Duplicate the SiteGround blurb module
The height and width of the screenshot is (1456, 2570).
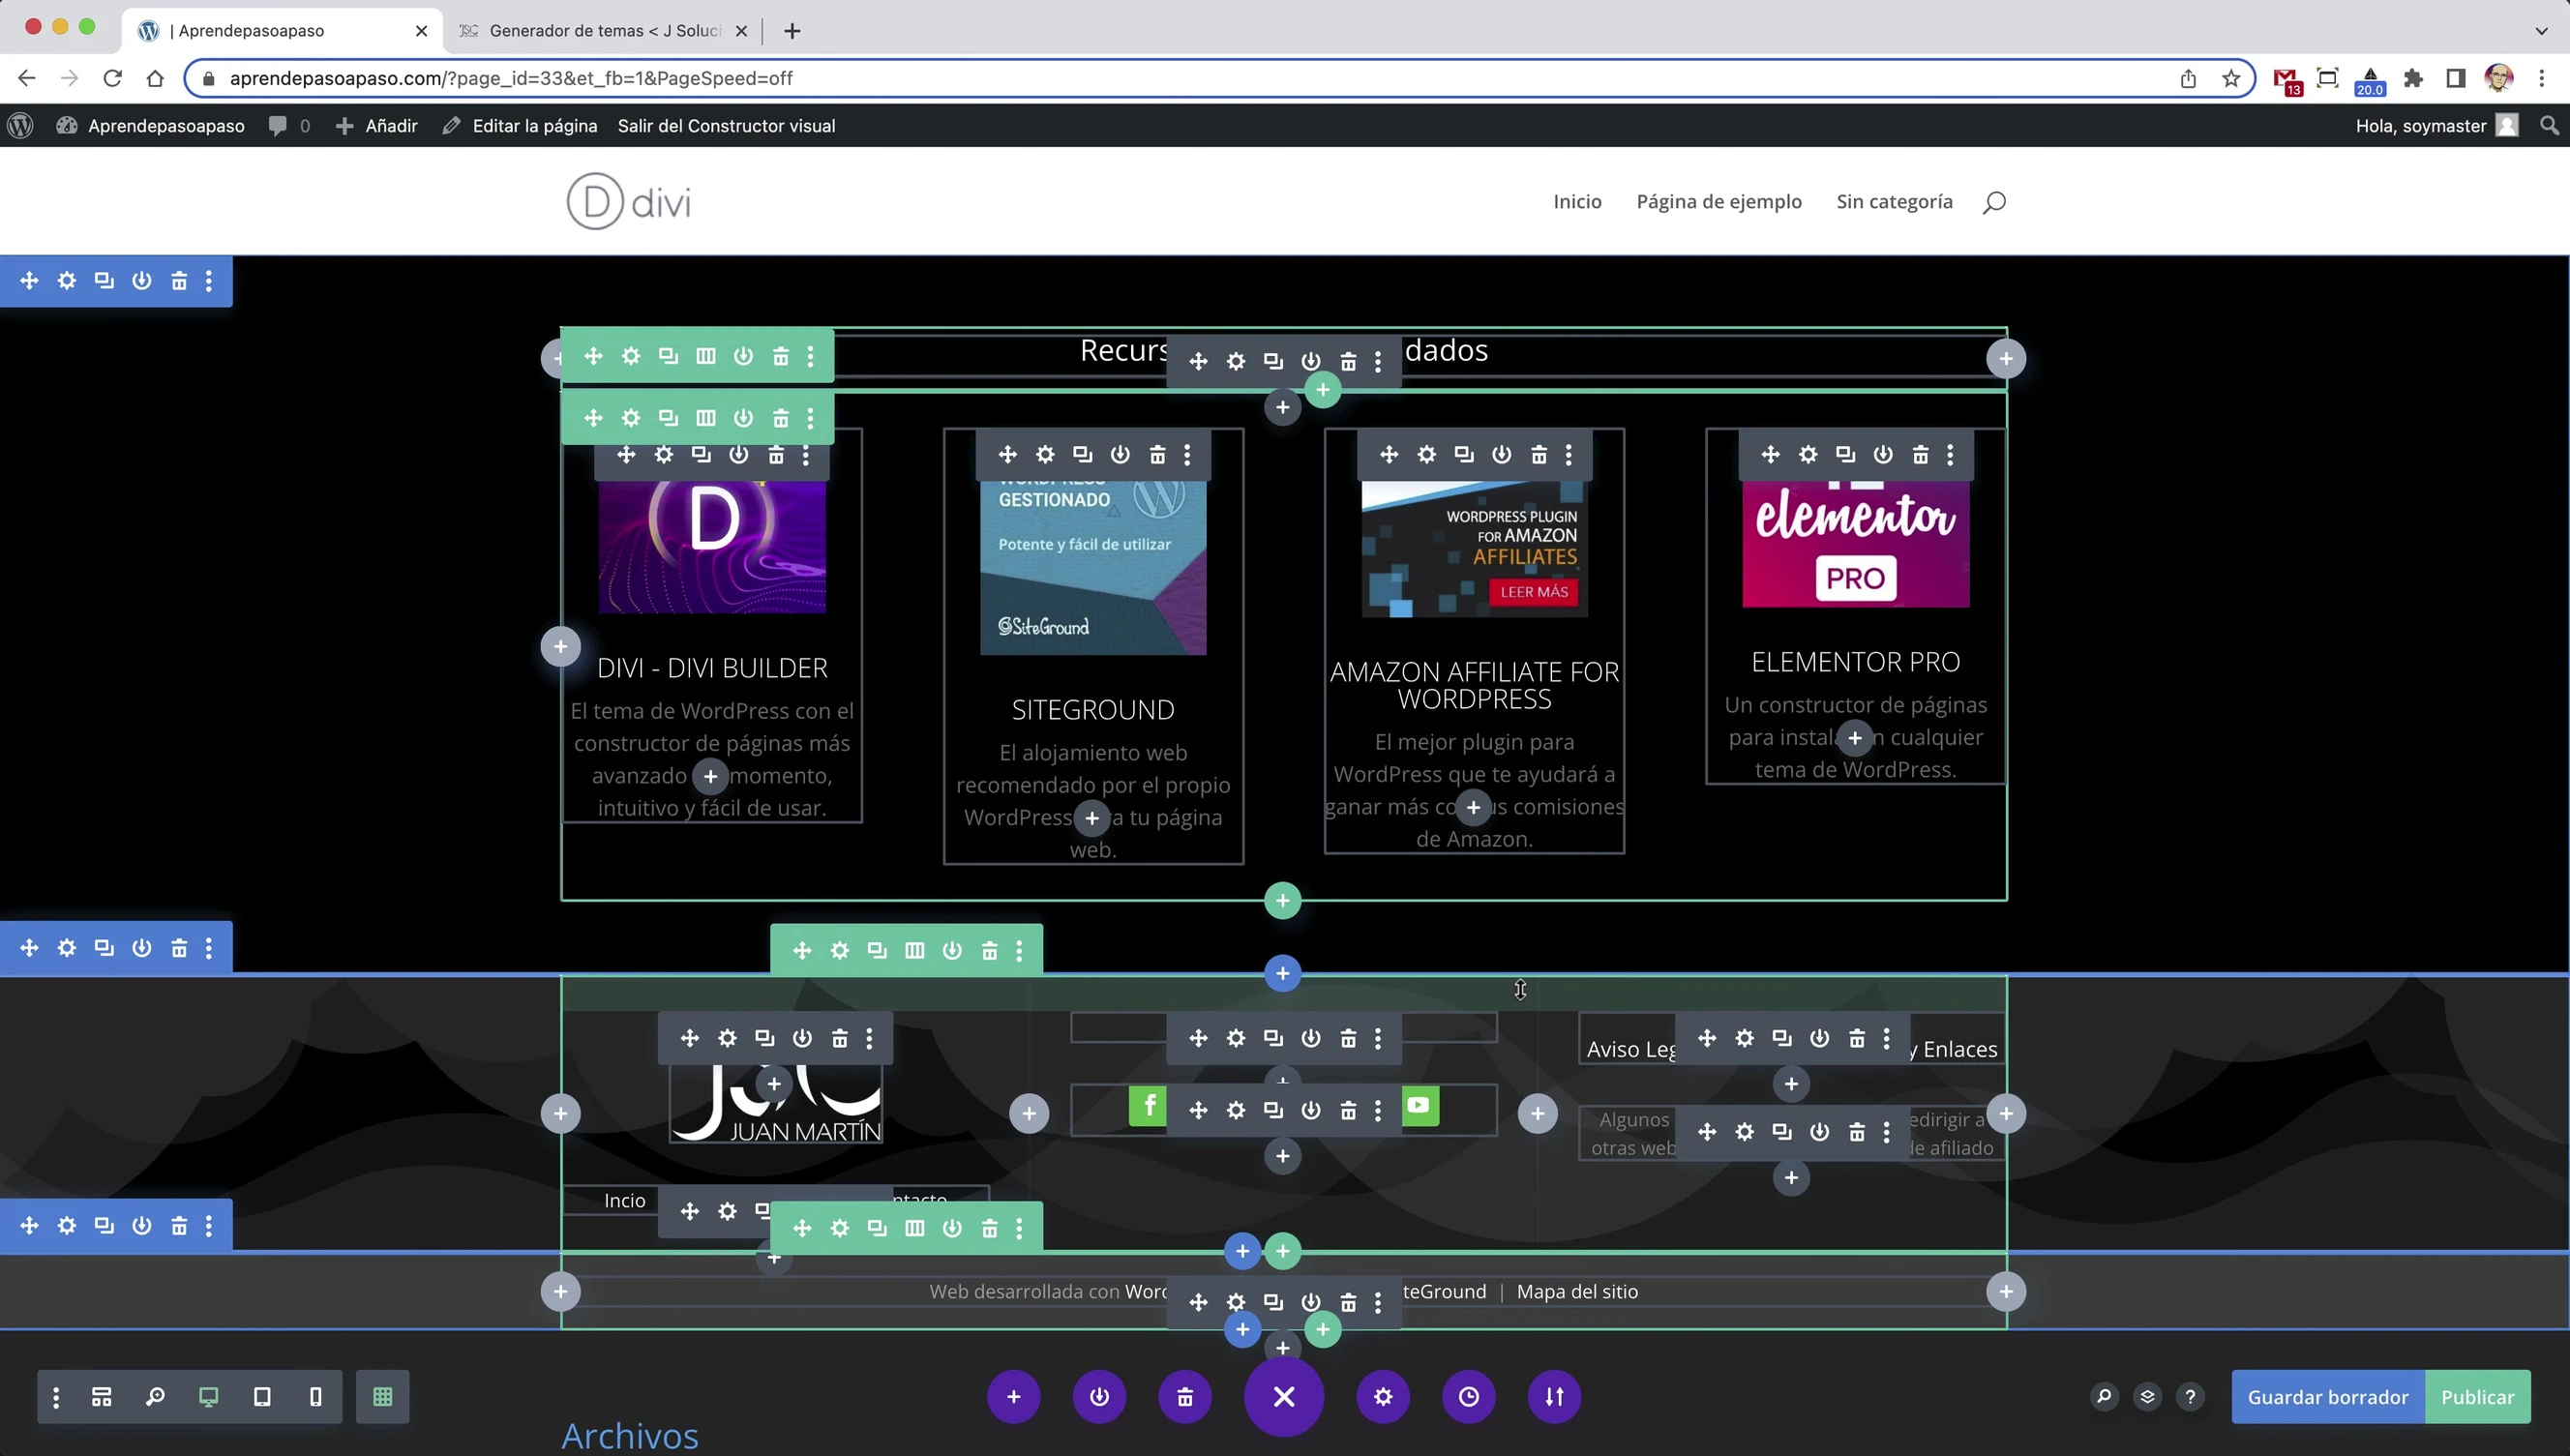[x=1083, y=455]
